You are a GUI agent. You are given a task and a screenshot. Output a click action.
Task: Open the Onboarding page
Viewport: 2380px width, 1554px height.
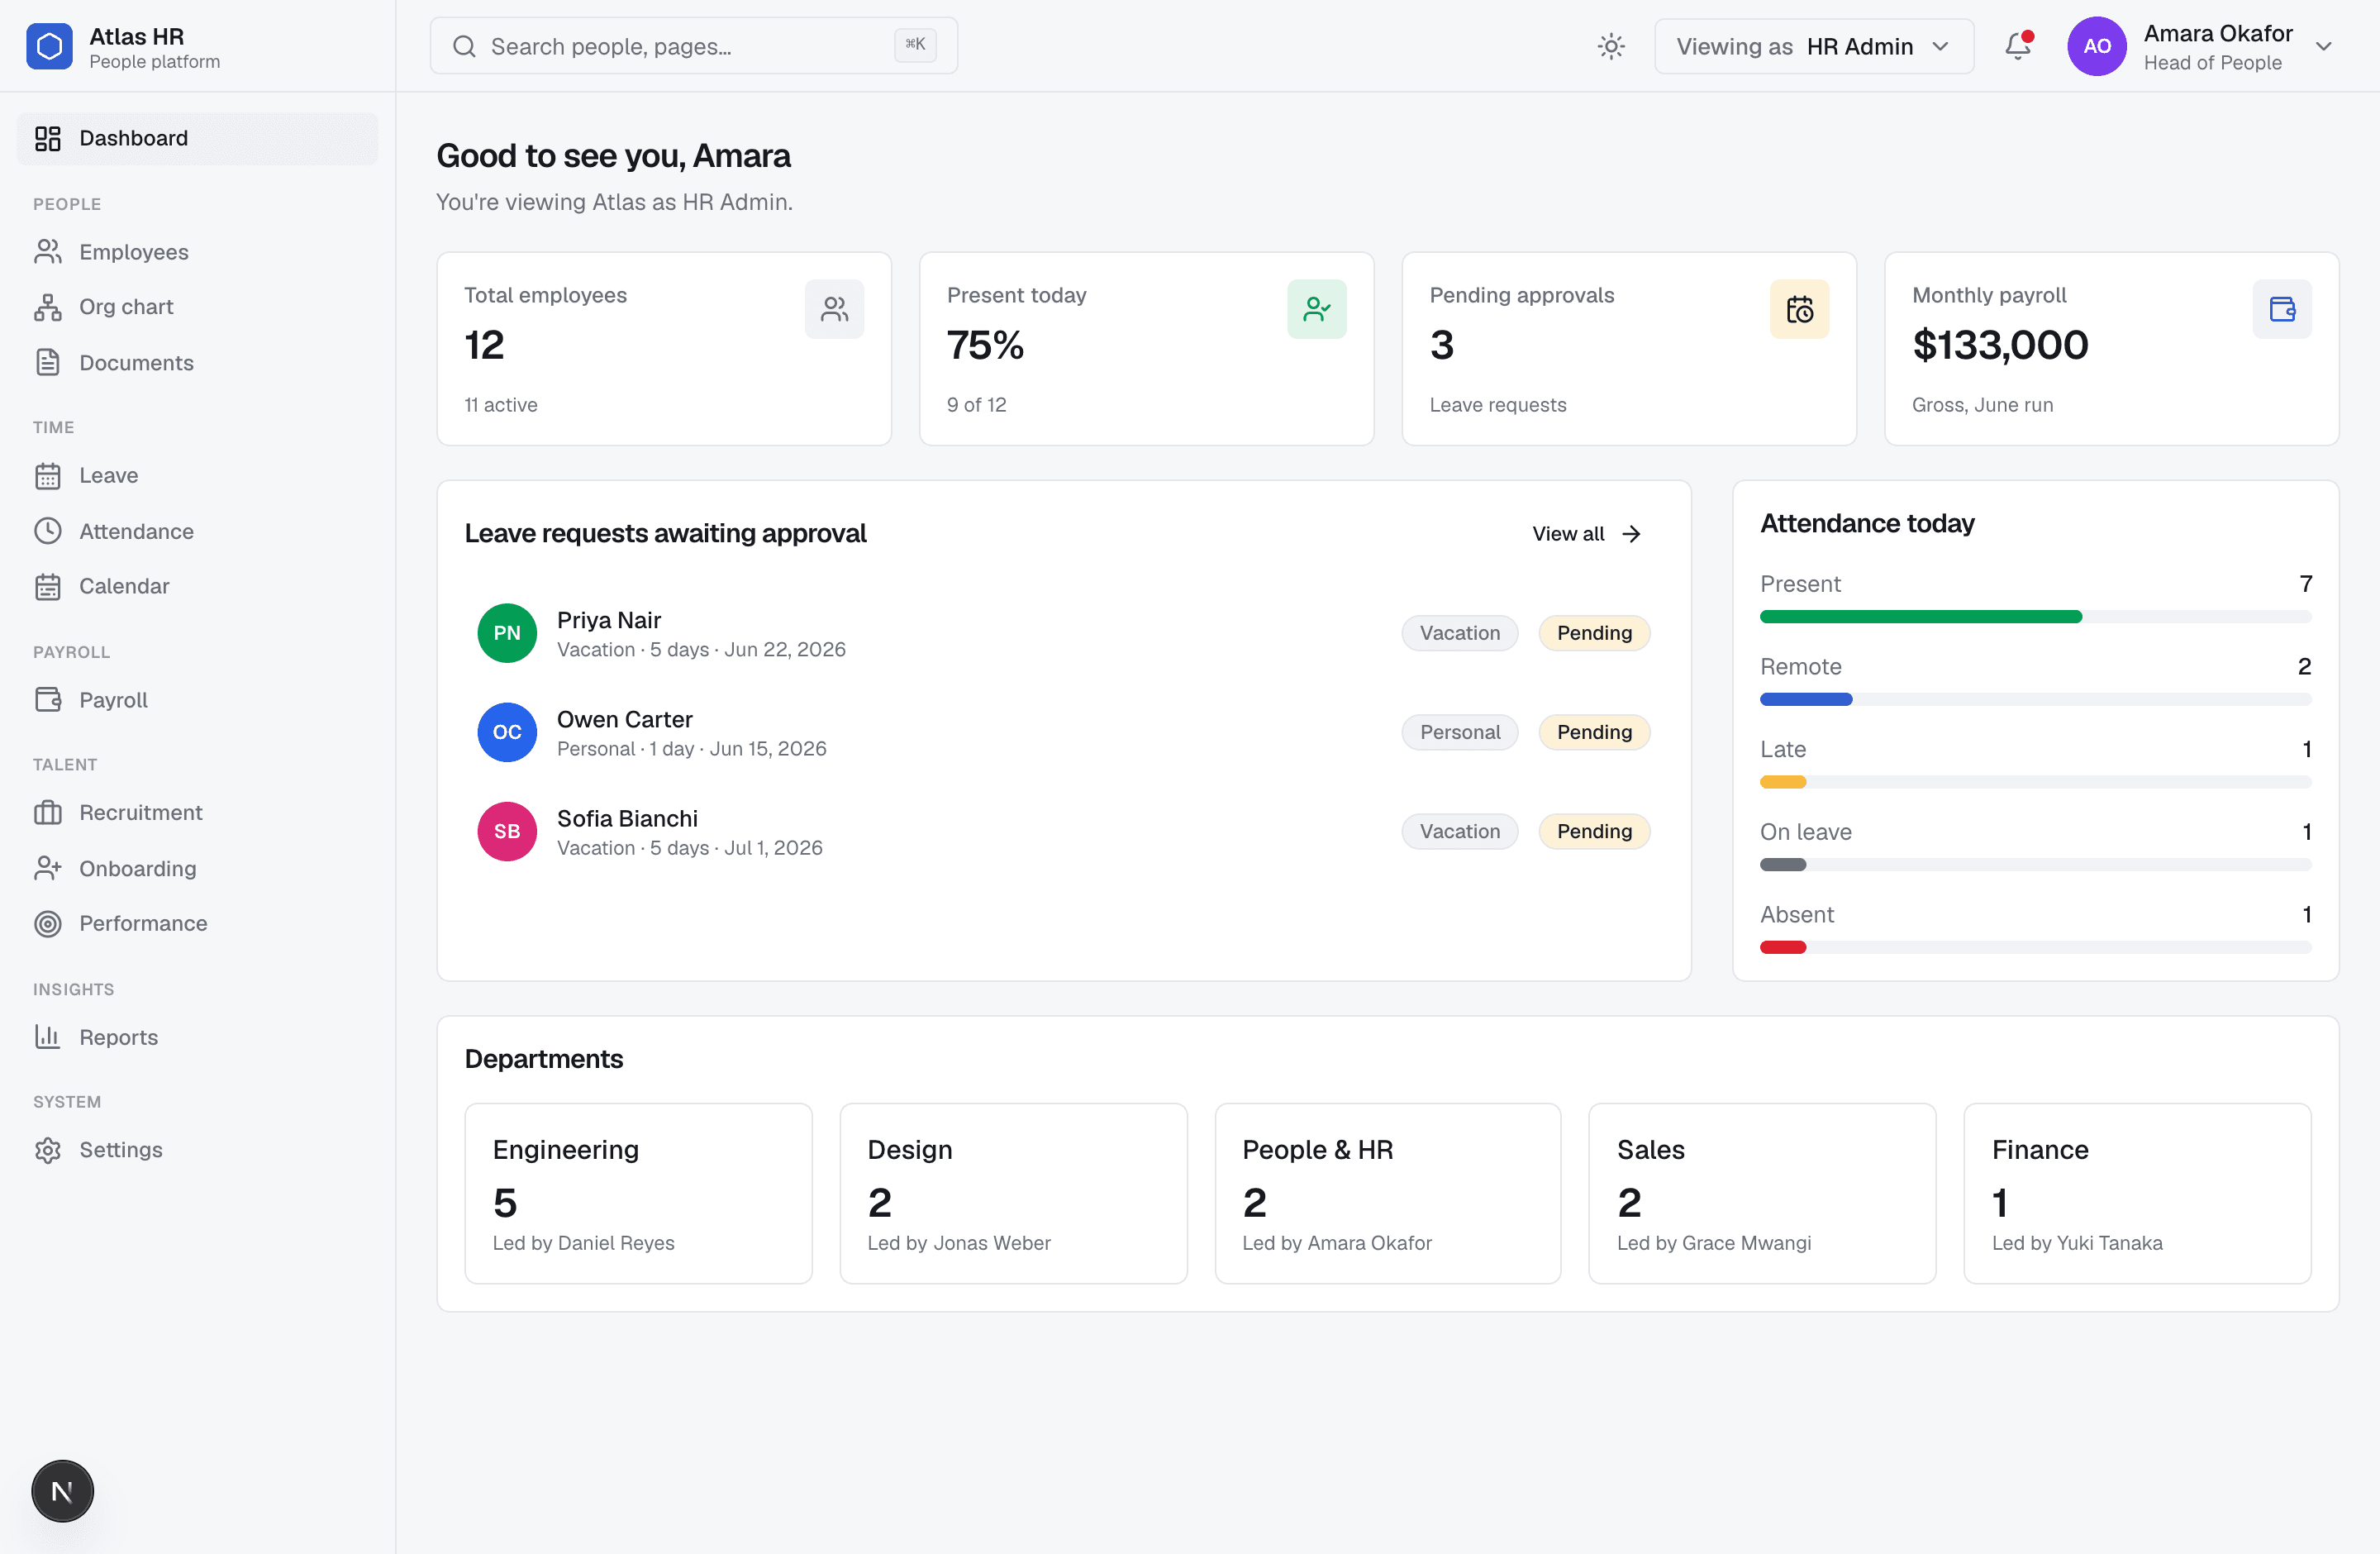tap(198, 868)
